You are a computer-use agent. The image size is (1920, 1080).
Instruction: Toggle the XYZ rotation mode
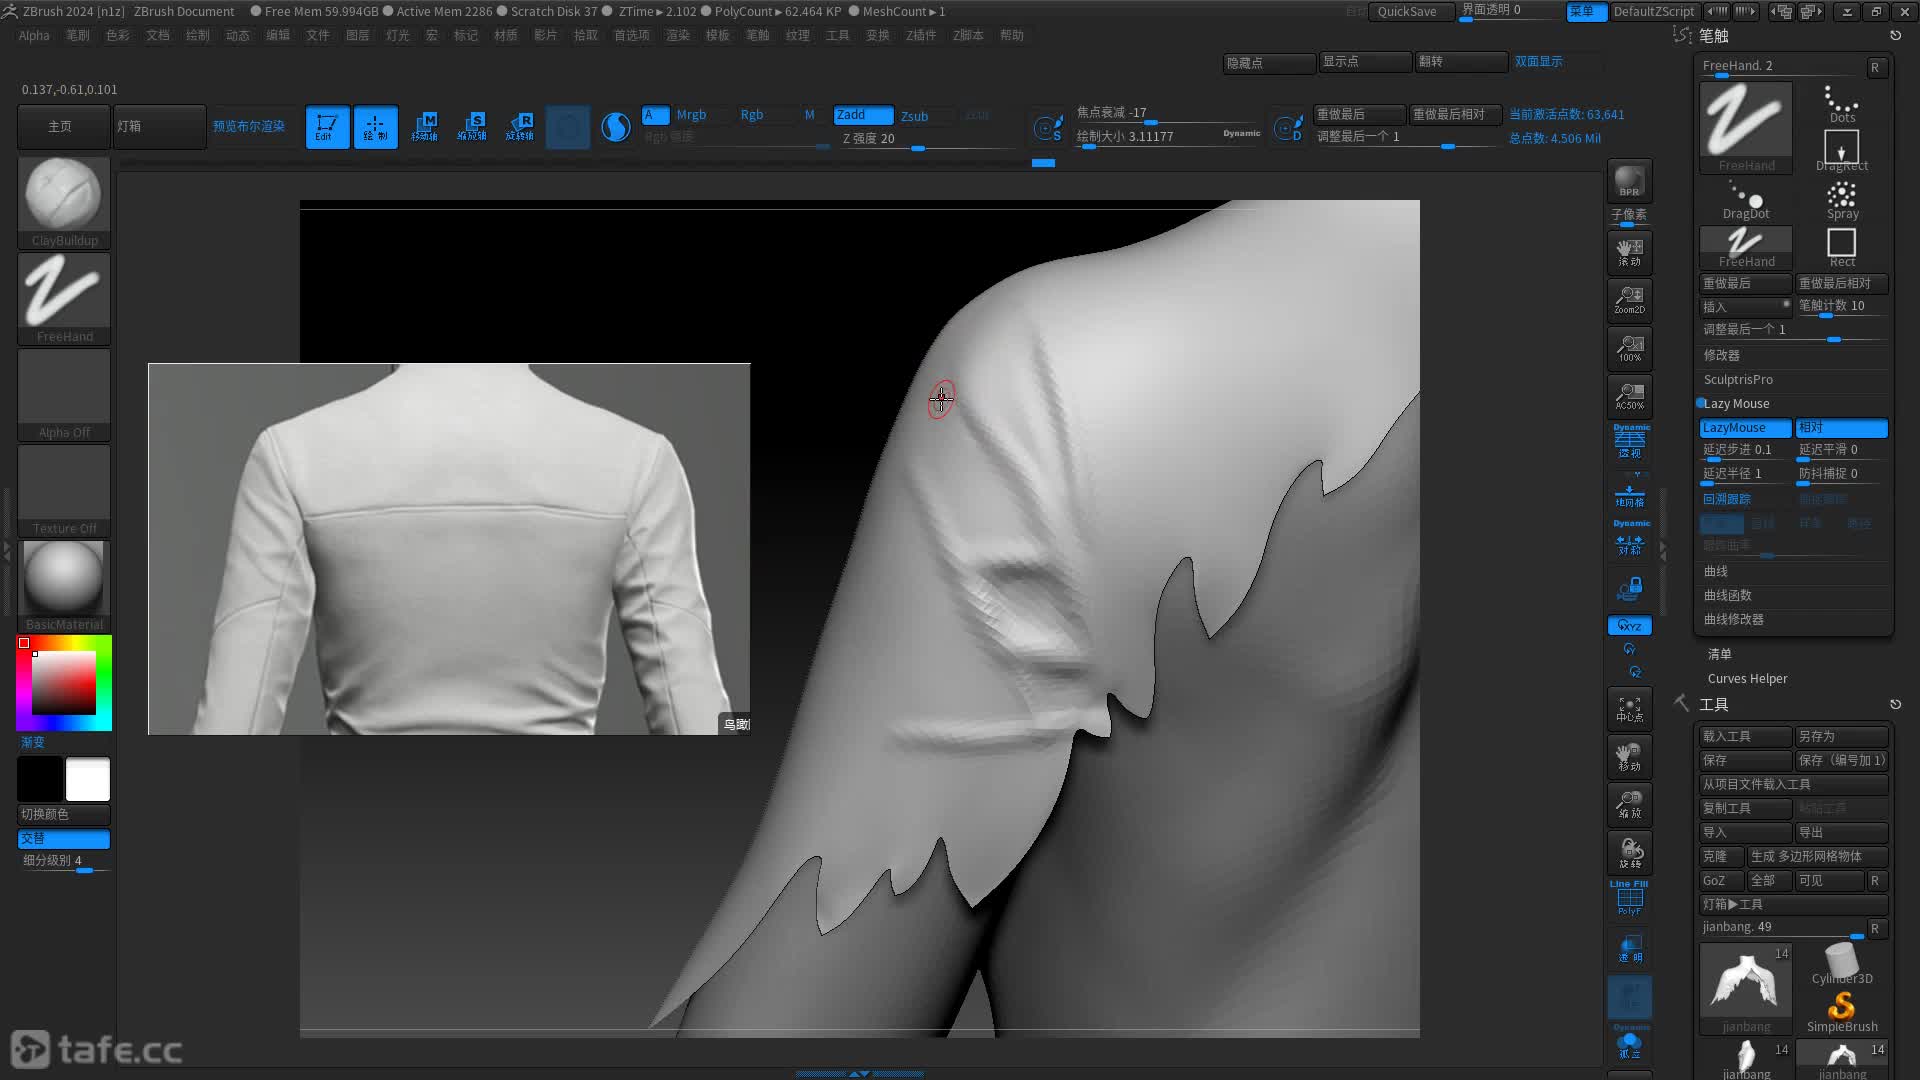[1630, 626]
